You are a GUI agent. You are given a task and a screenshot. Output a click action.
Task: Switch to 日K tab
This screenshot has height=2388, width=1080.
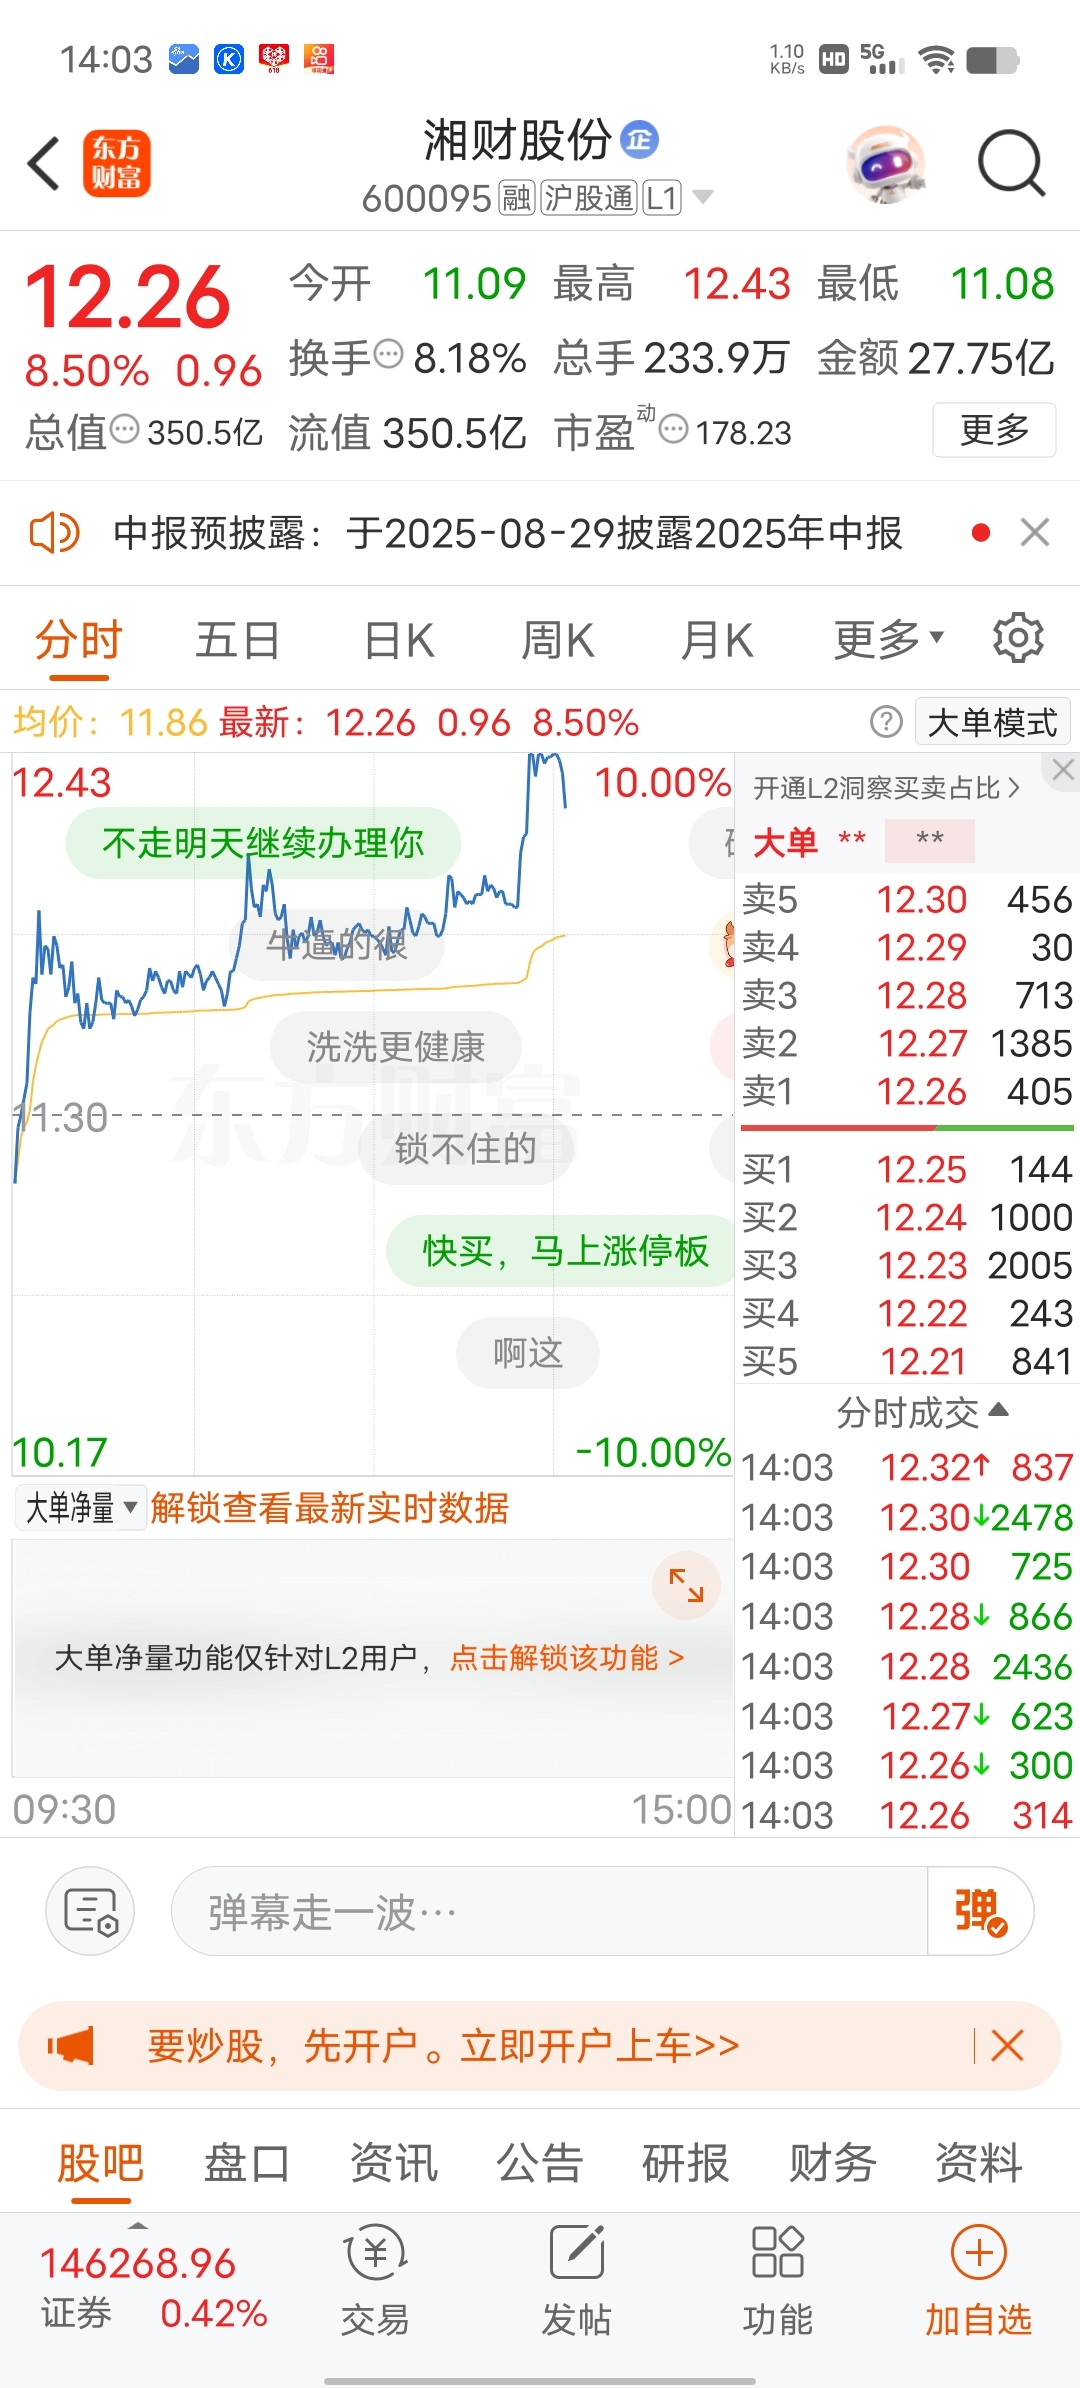point(399,640)
